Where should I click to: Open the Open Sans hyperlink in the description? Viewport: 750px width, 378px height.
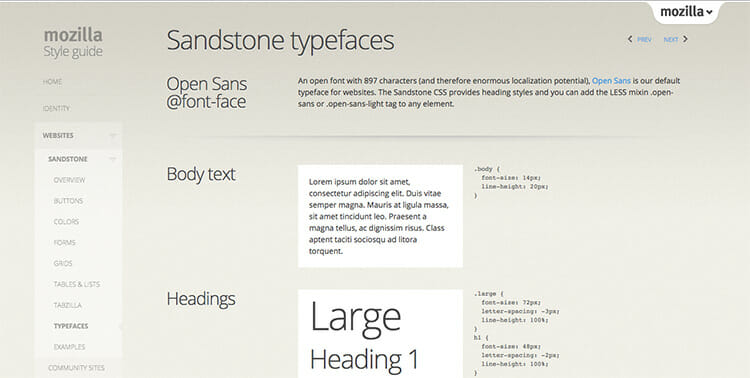(x=611, y=81)
